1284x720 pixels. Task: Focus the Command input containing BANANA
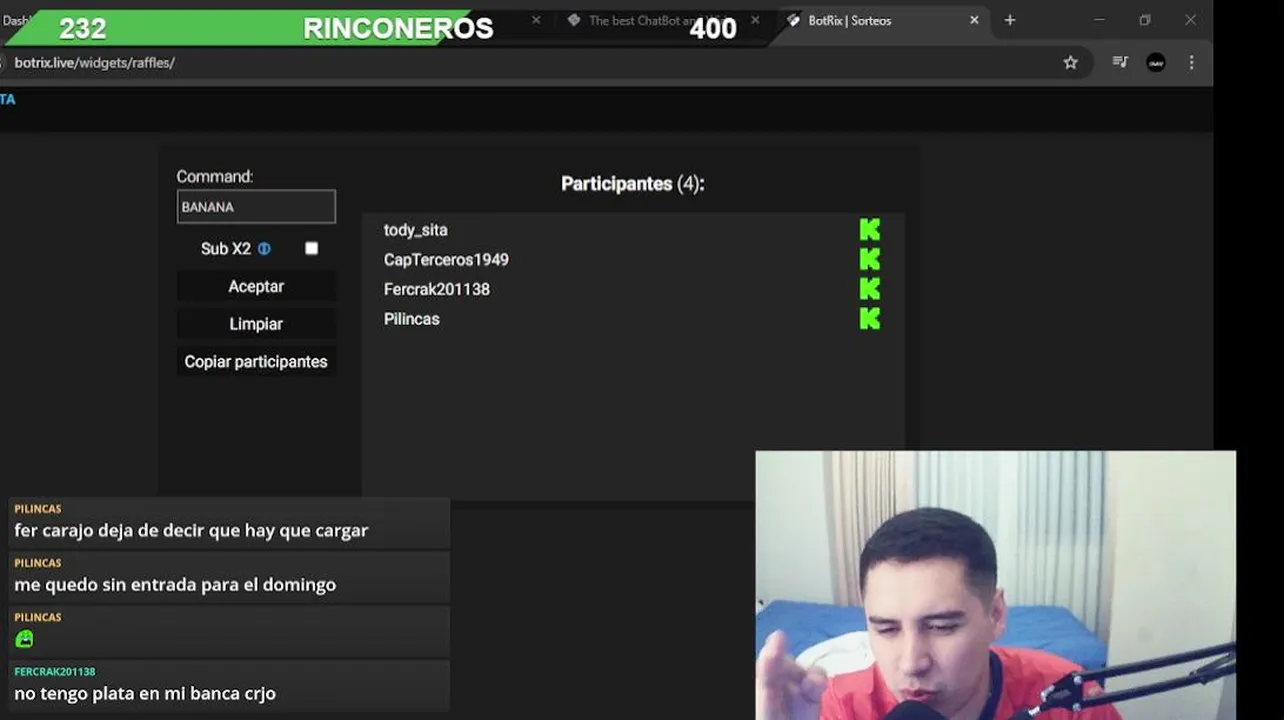(256, 207)
